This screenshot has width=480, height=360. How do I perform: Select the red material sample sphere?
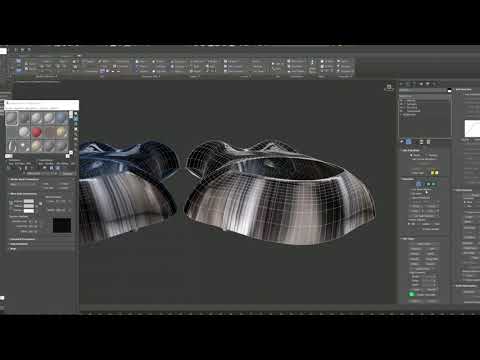(x=37, y=132)
